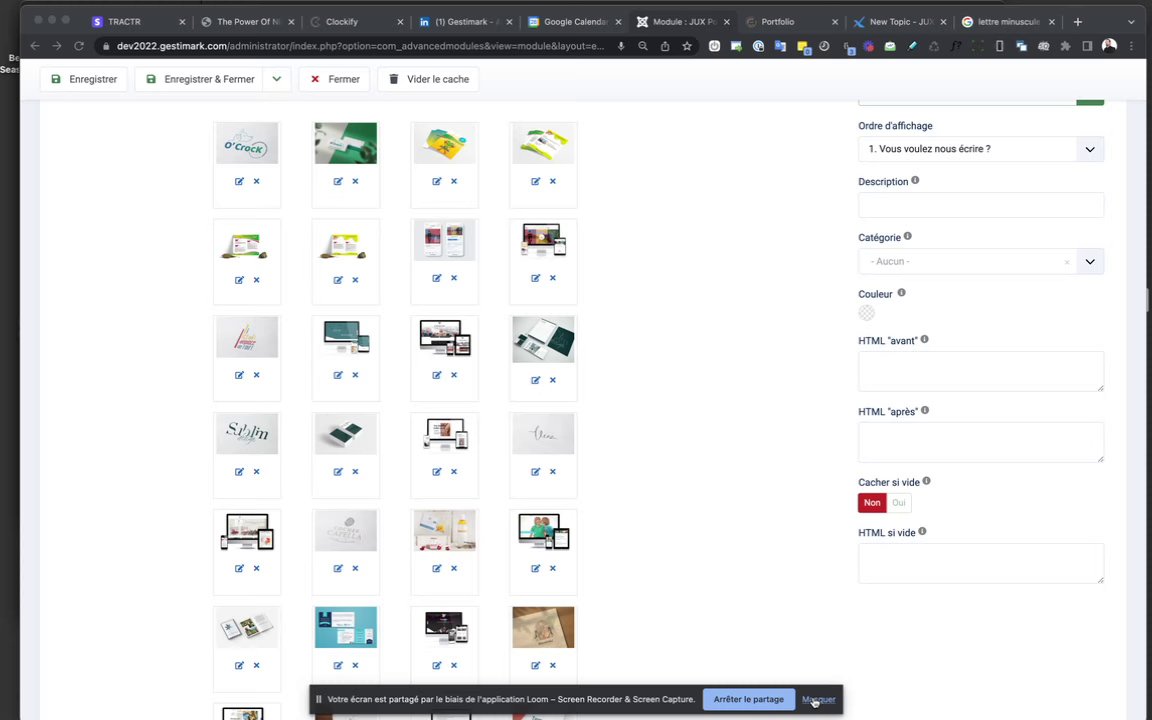Set Cacher si vide to Oui
Screen dimensions: 1152x720
pos(899,503)
